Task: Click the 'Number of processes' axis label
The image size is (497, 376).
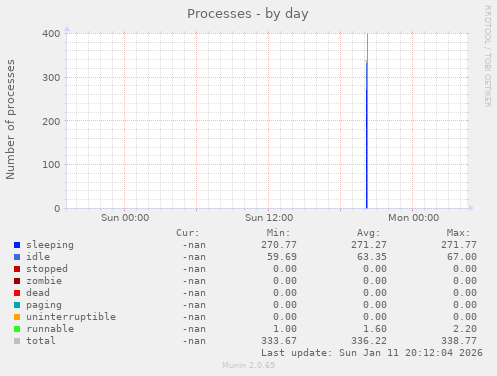Action: coord(10,120)
